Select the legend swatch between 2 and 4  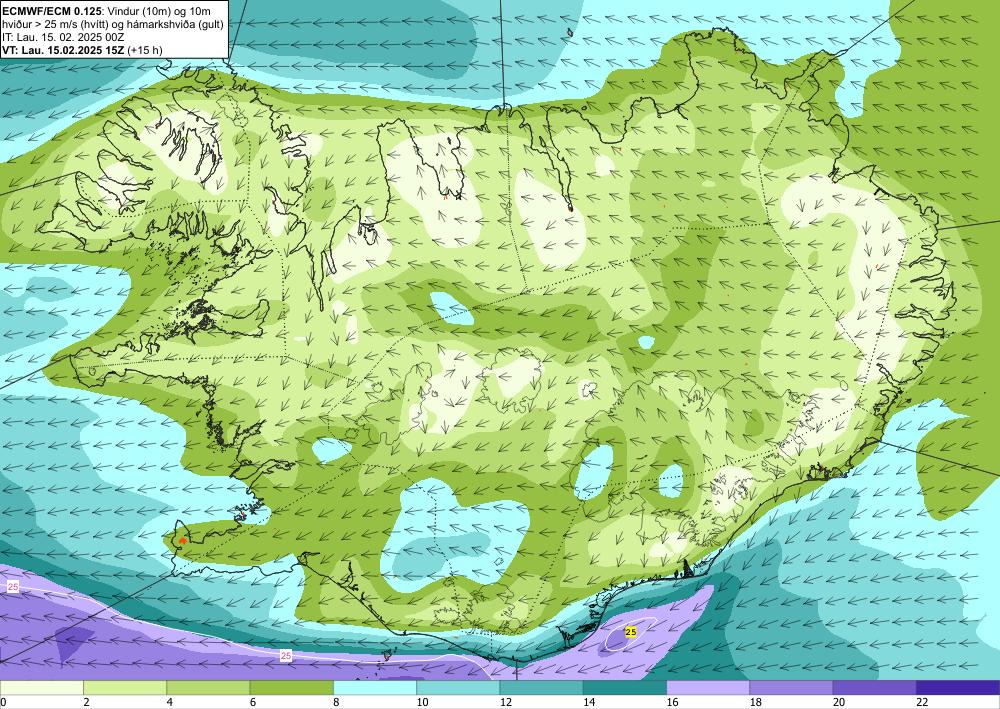tap(125, 687)
